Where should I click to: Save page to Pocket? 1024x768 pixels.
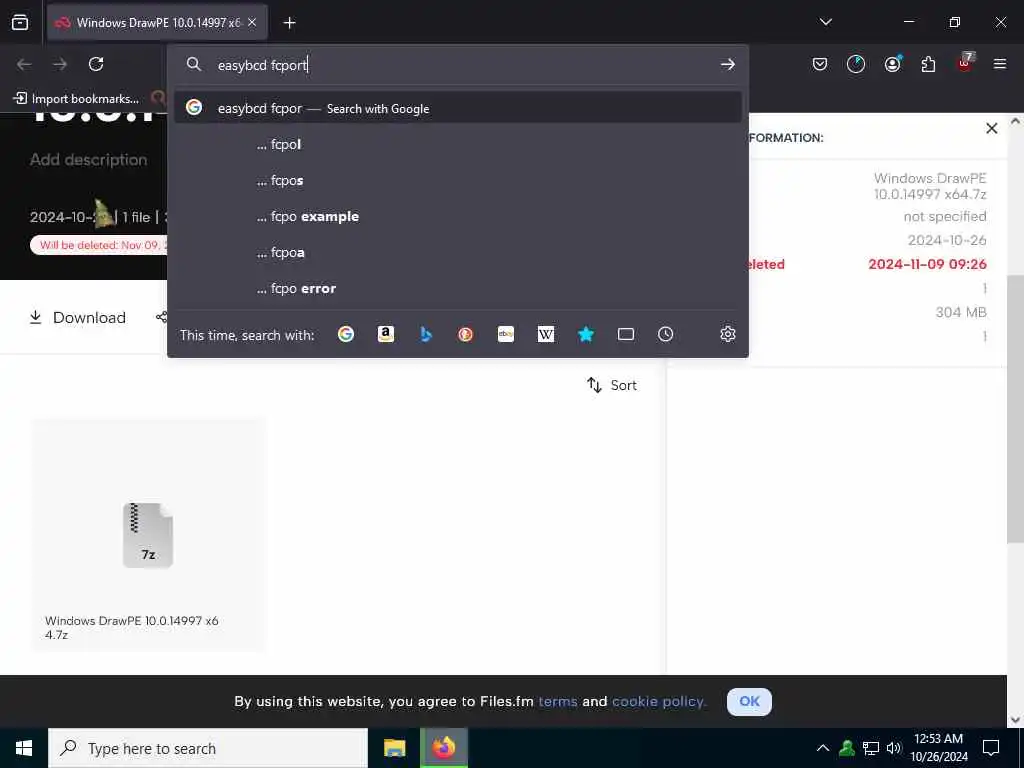(820, 64)
